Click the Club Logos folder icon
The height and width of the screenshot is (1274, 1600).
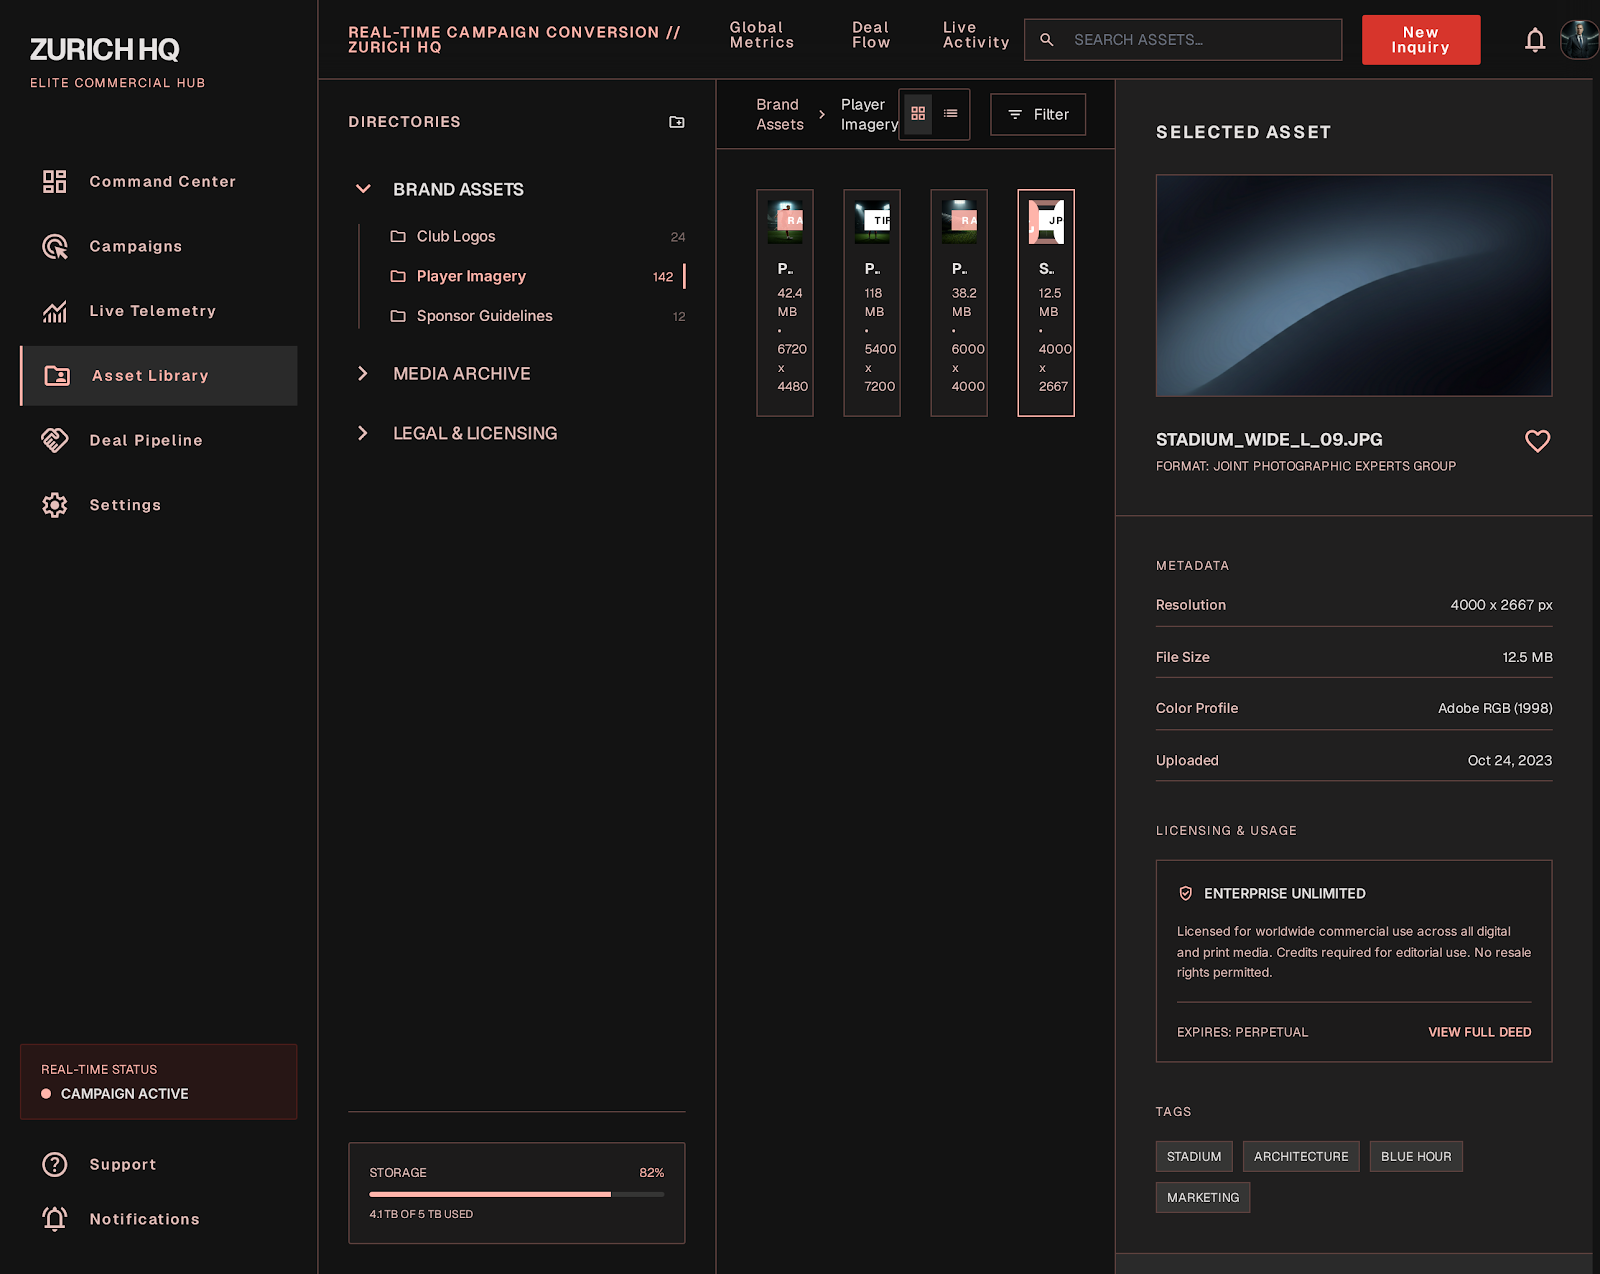[x=398, y=236]
